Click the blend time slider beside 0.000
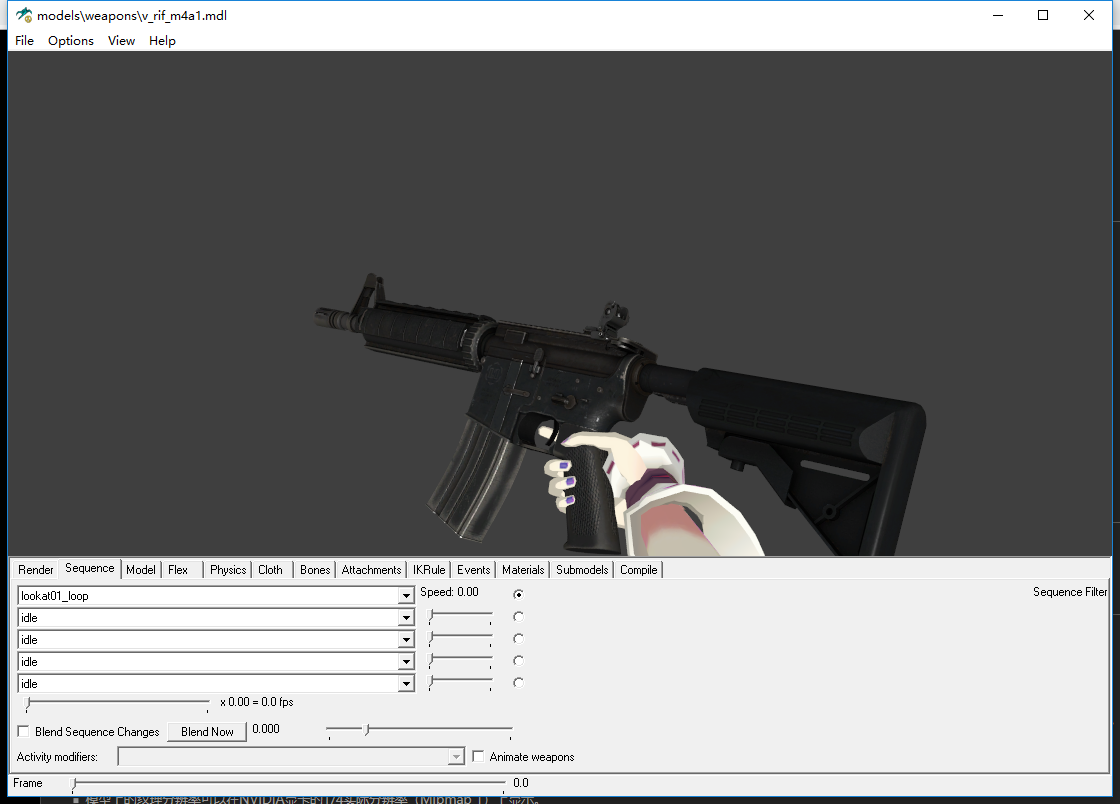Viewport: 1120px width, 804px height. pos(419,731)
